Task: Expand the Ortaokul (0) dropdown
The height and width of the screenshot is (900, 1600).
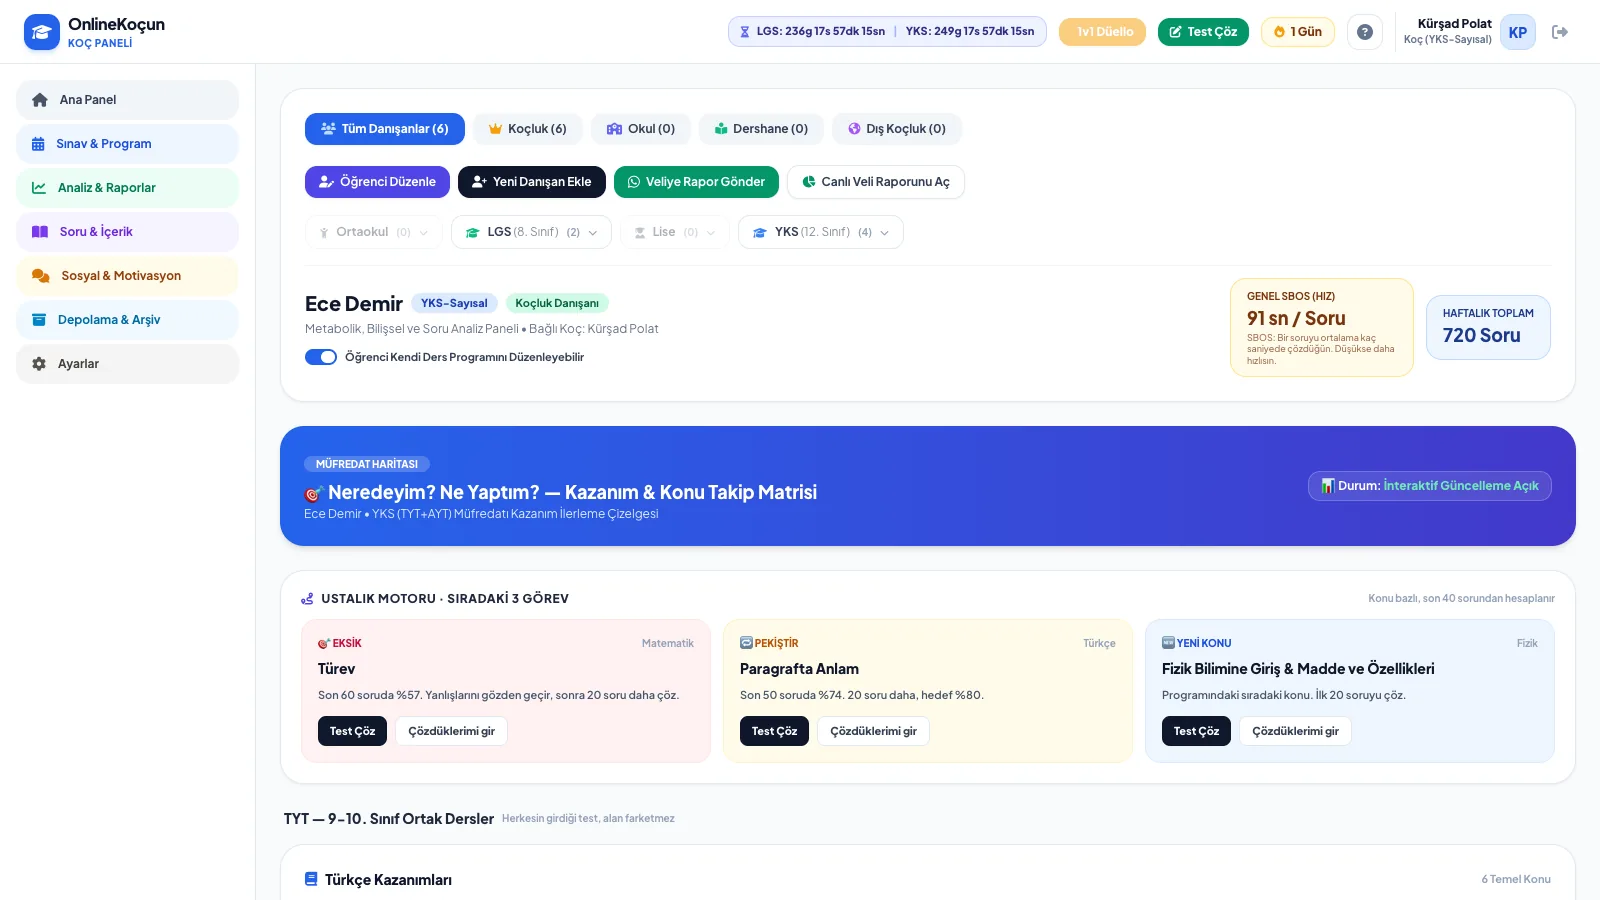Action: pyautogui.click(x=374, y=232)
